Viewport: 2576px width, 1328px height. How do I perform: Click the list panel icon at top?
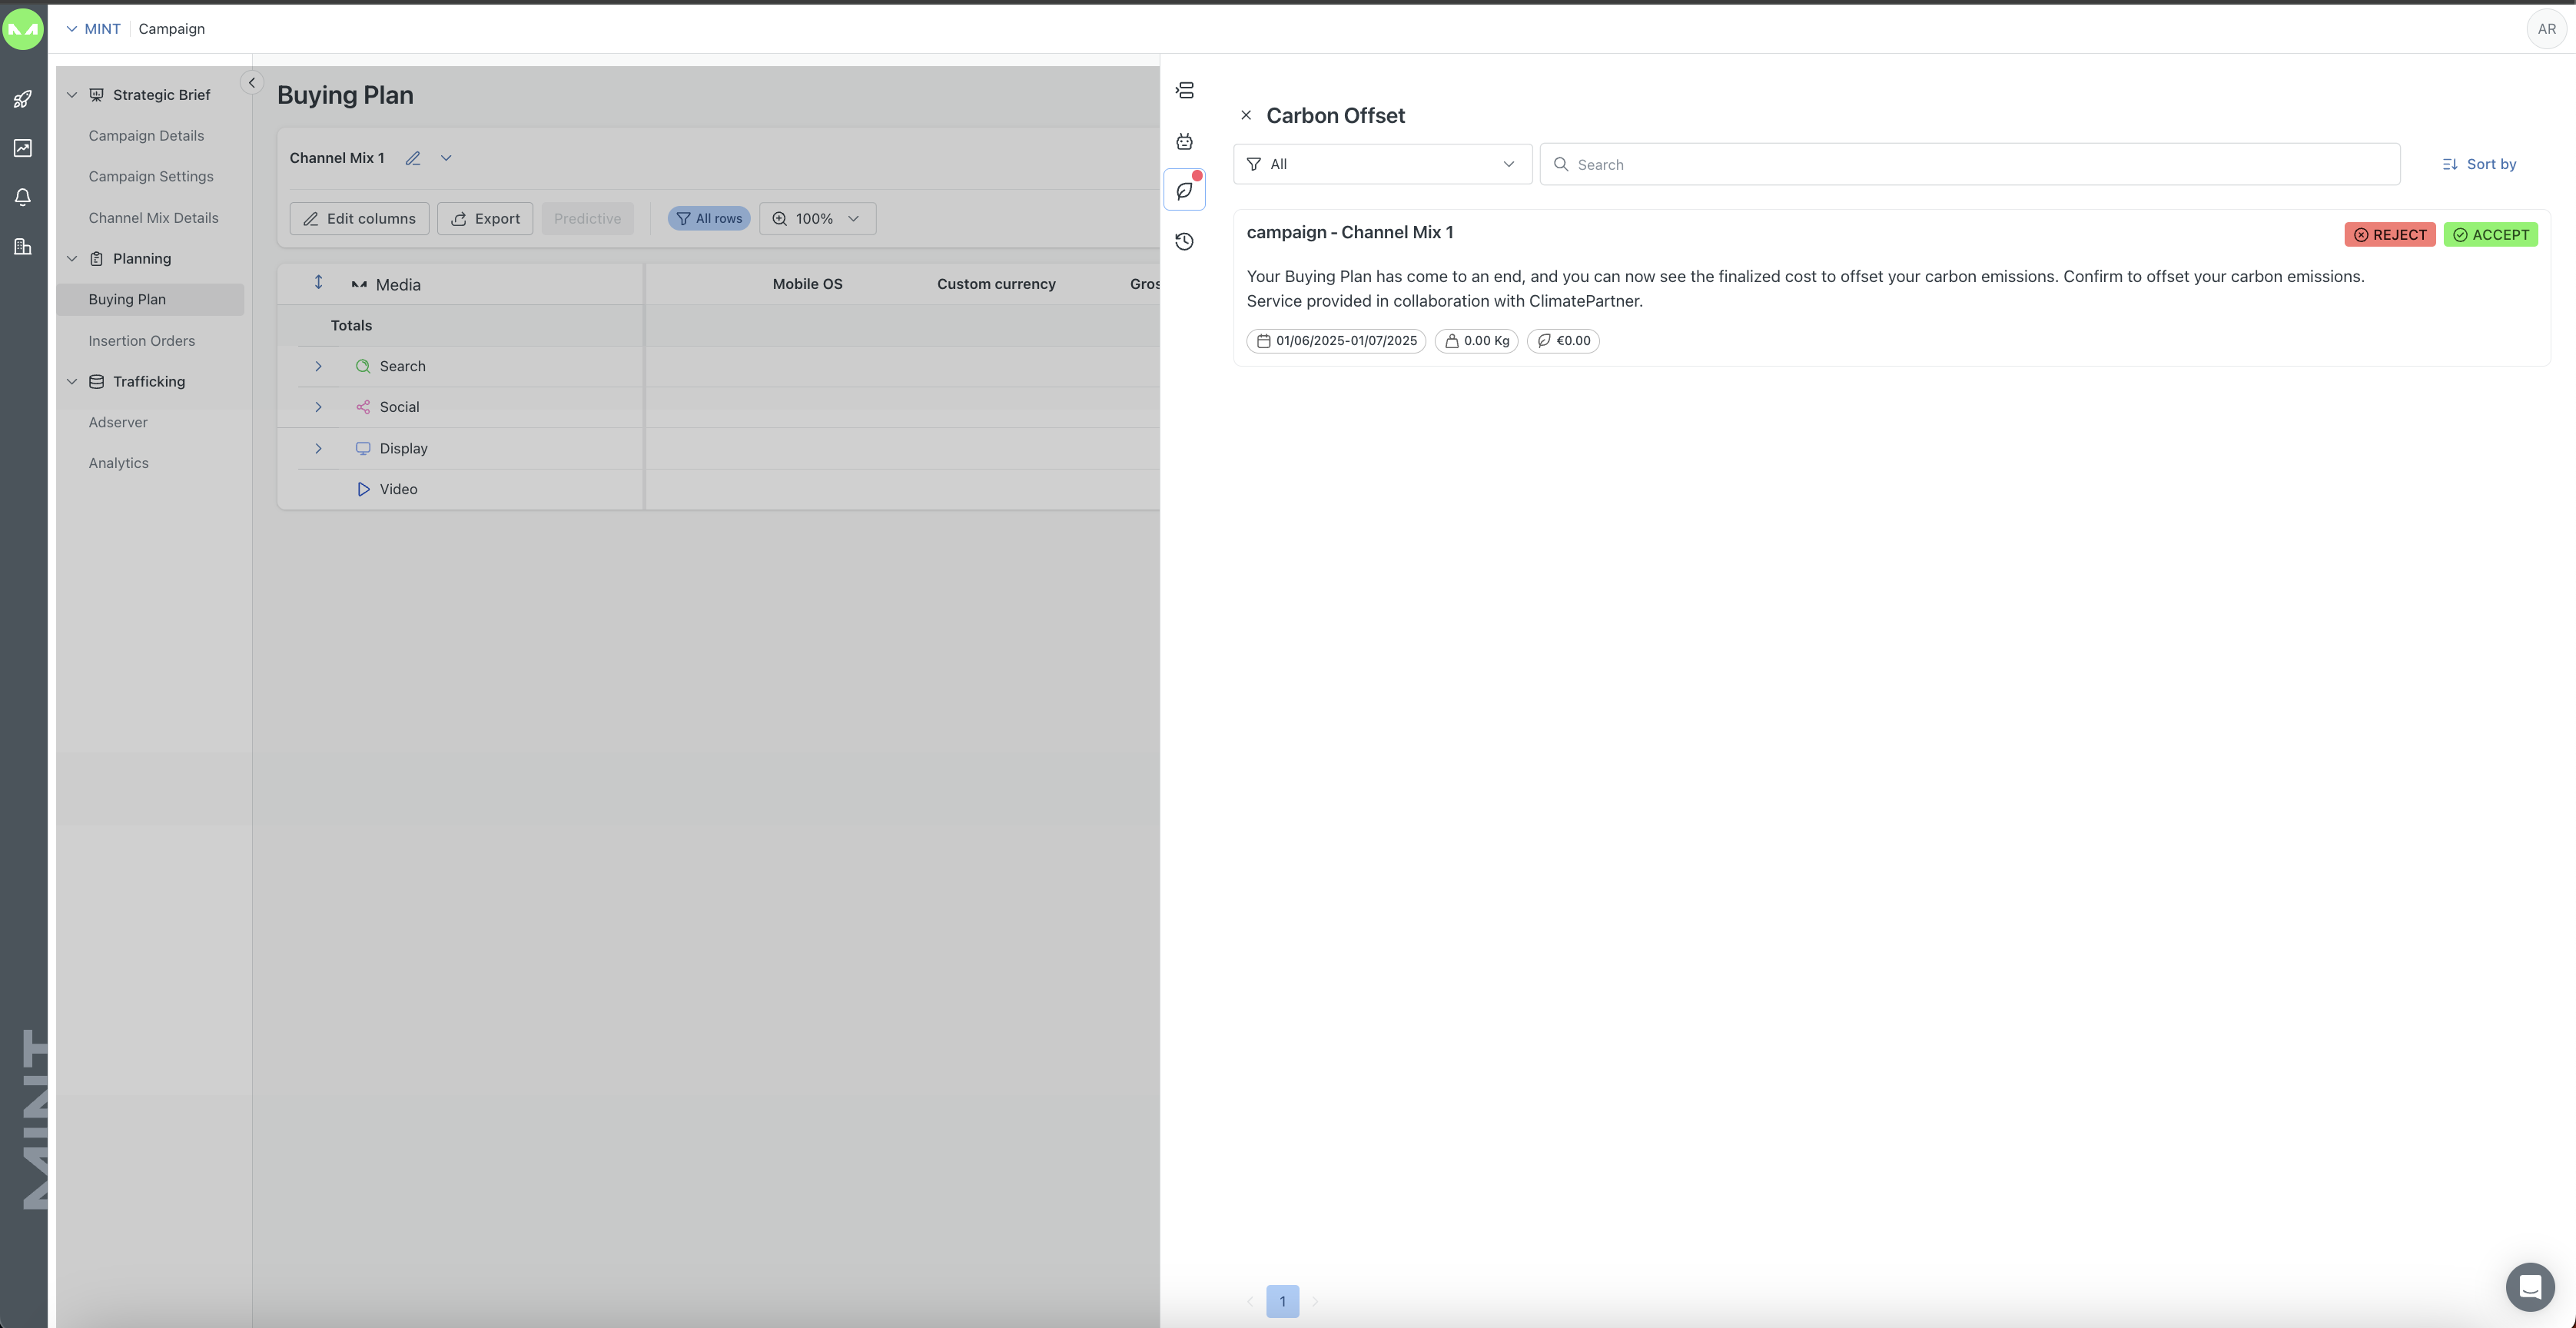pos(1184,91)
